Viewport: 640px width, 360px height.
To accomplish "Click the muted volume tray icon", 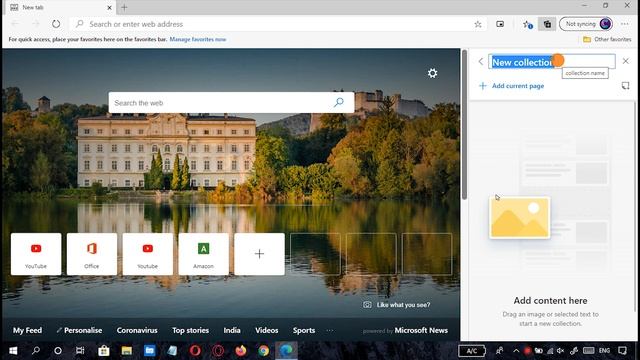I will [x=561, y=351].
